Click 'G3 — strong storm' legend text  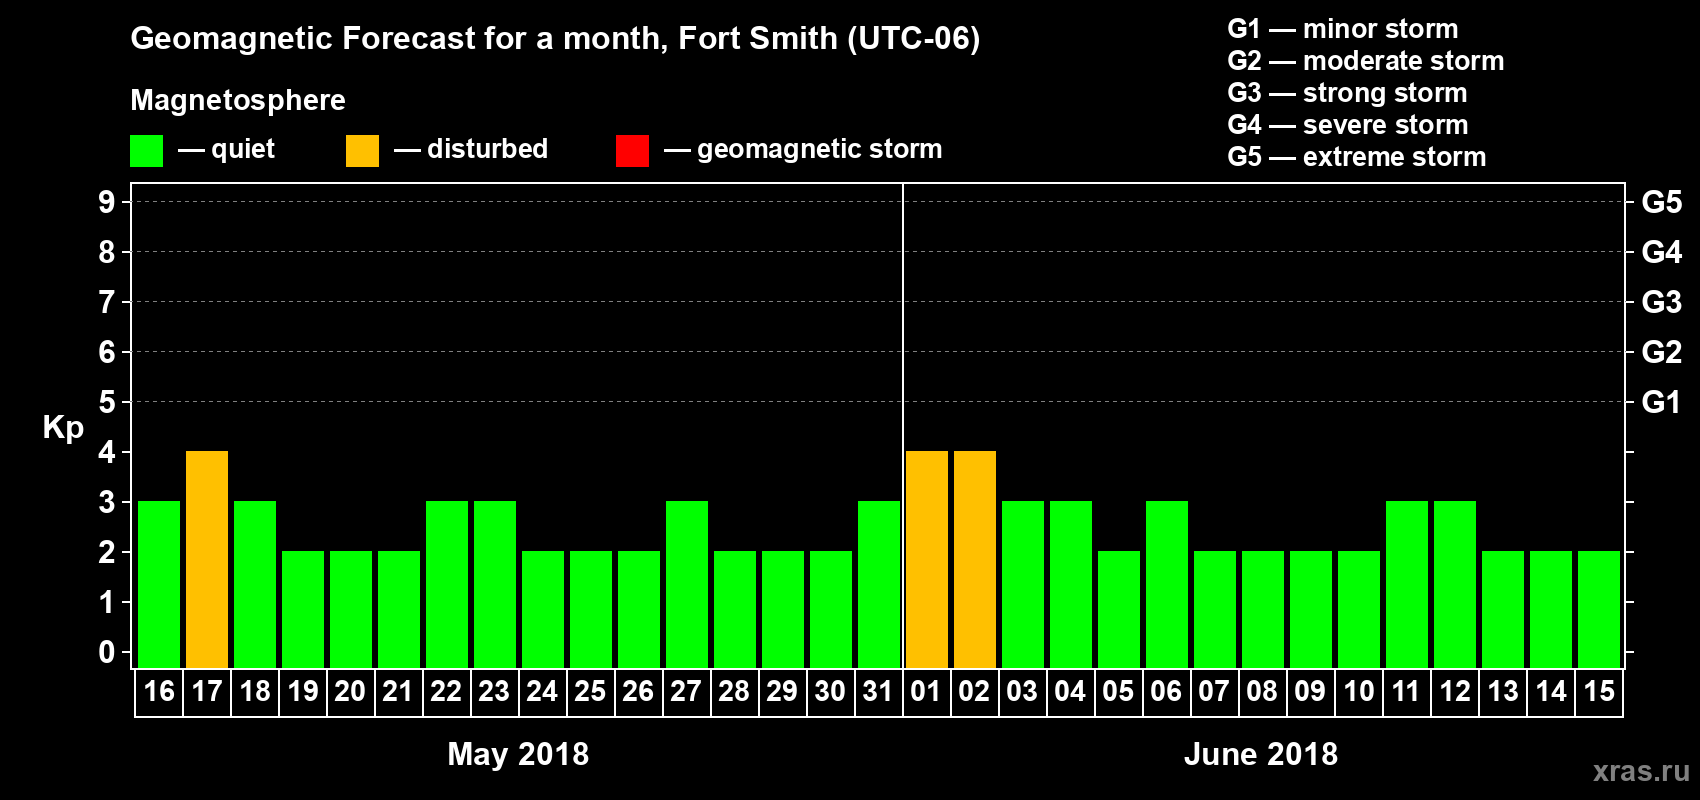coord(1347,93)
